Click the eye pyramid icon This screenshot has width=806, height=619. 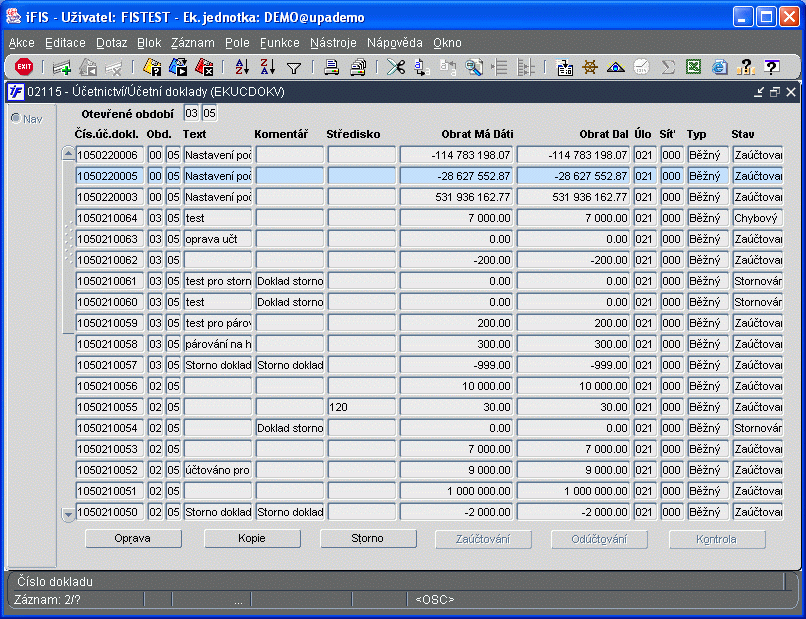point(616,67)
